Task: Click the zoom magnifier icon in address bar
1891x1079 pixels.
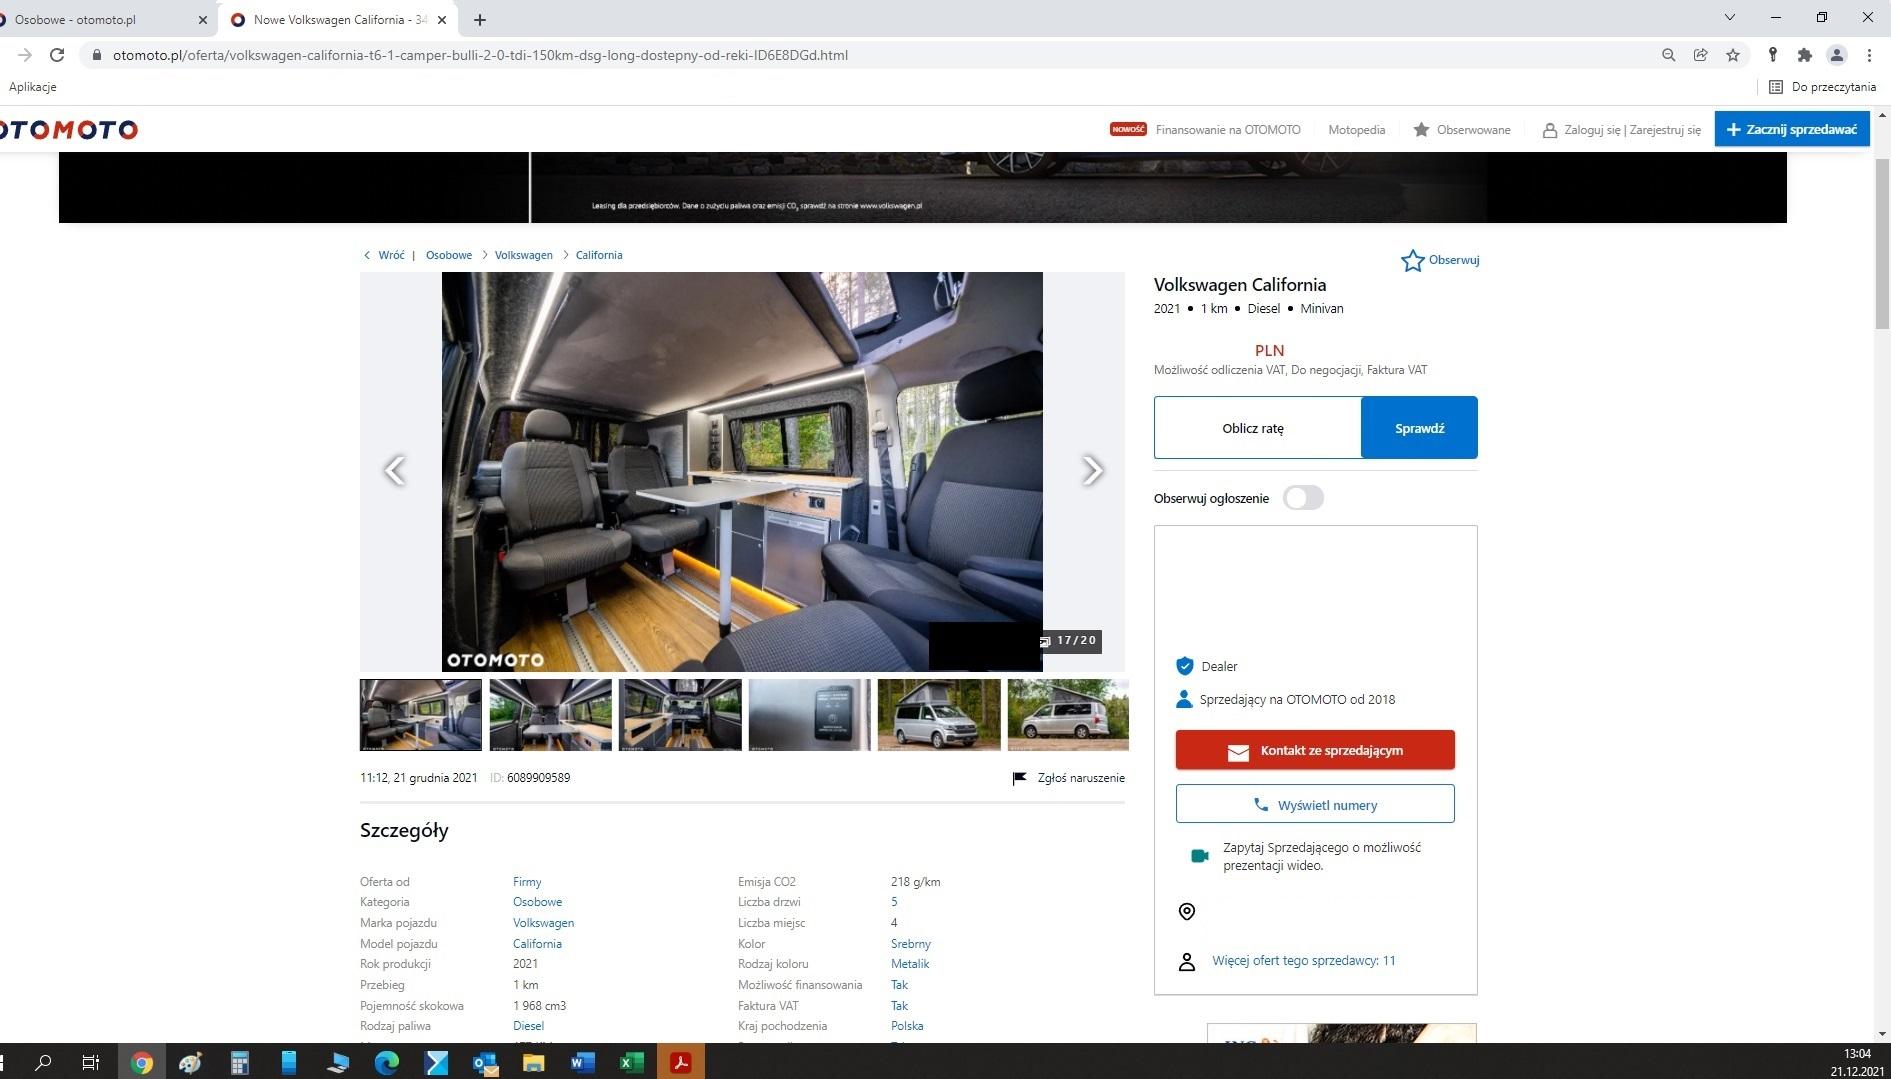Action: tap(1668, 55)
